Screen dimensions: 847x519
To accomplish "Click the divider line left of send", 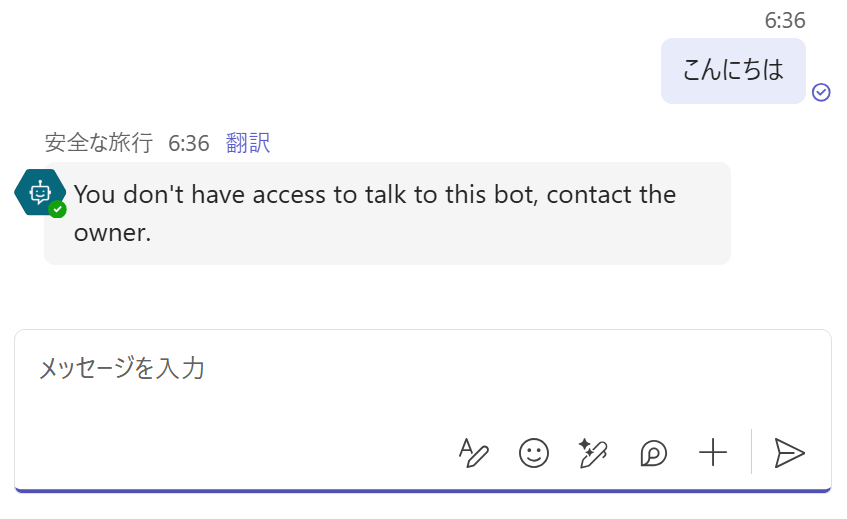I will point(752,452).
